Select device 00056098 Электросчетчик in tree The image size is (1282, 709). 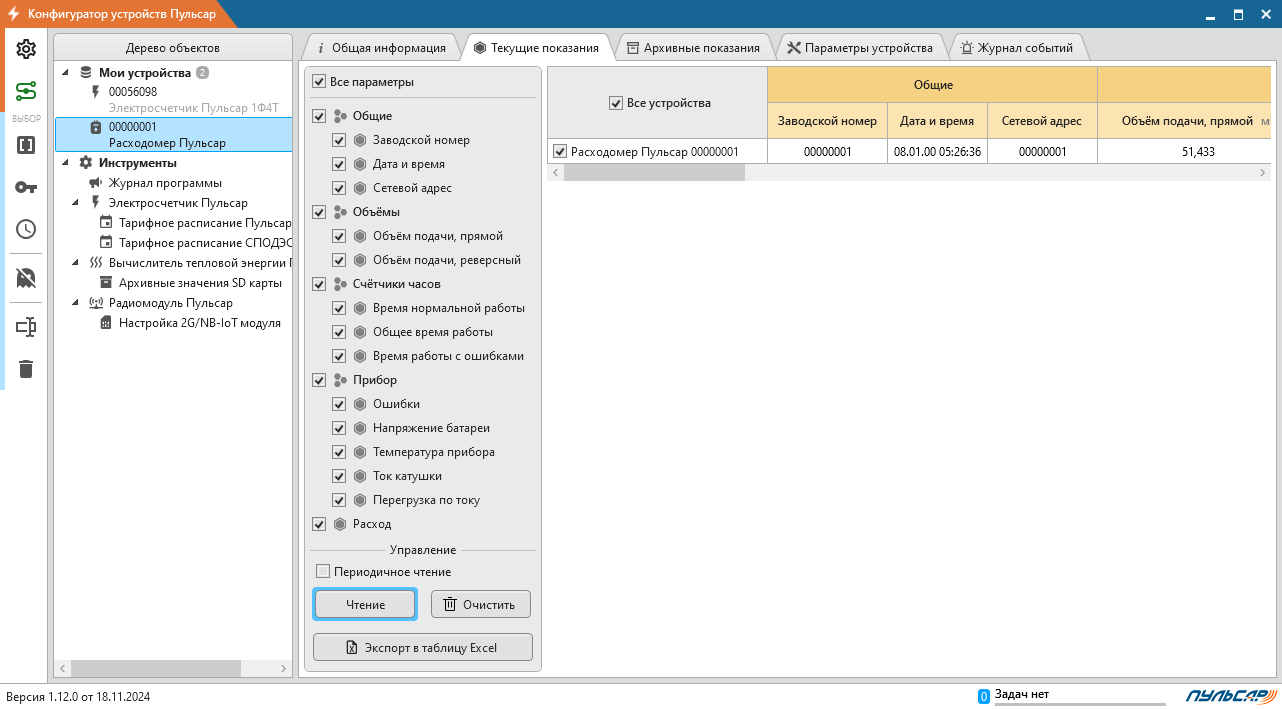[174, 99]
